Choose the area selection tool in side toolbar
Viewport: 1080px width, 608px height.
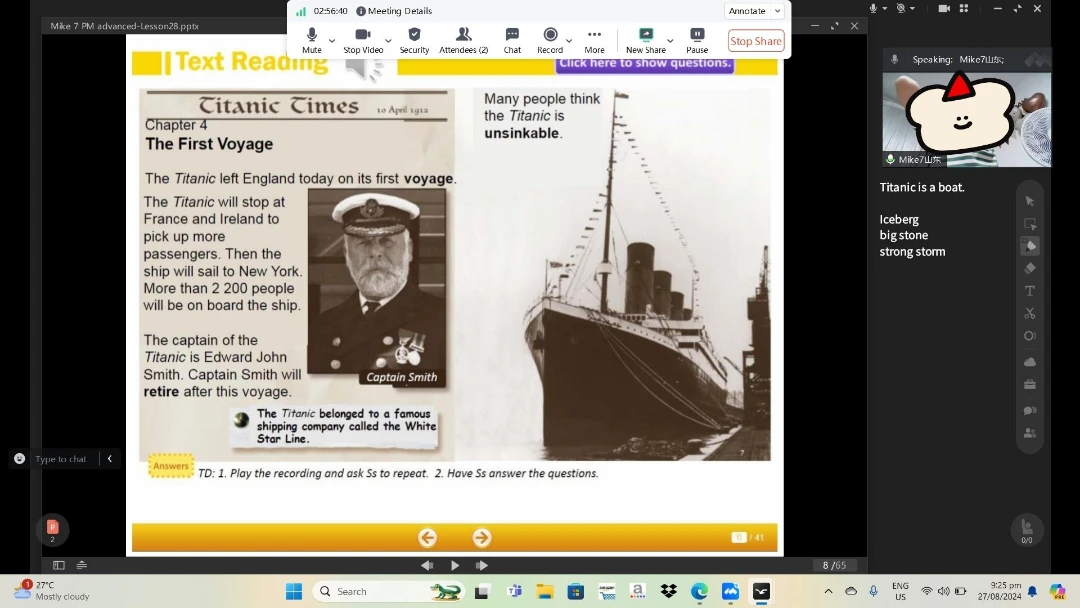[1030, 224]
